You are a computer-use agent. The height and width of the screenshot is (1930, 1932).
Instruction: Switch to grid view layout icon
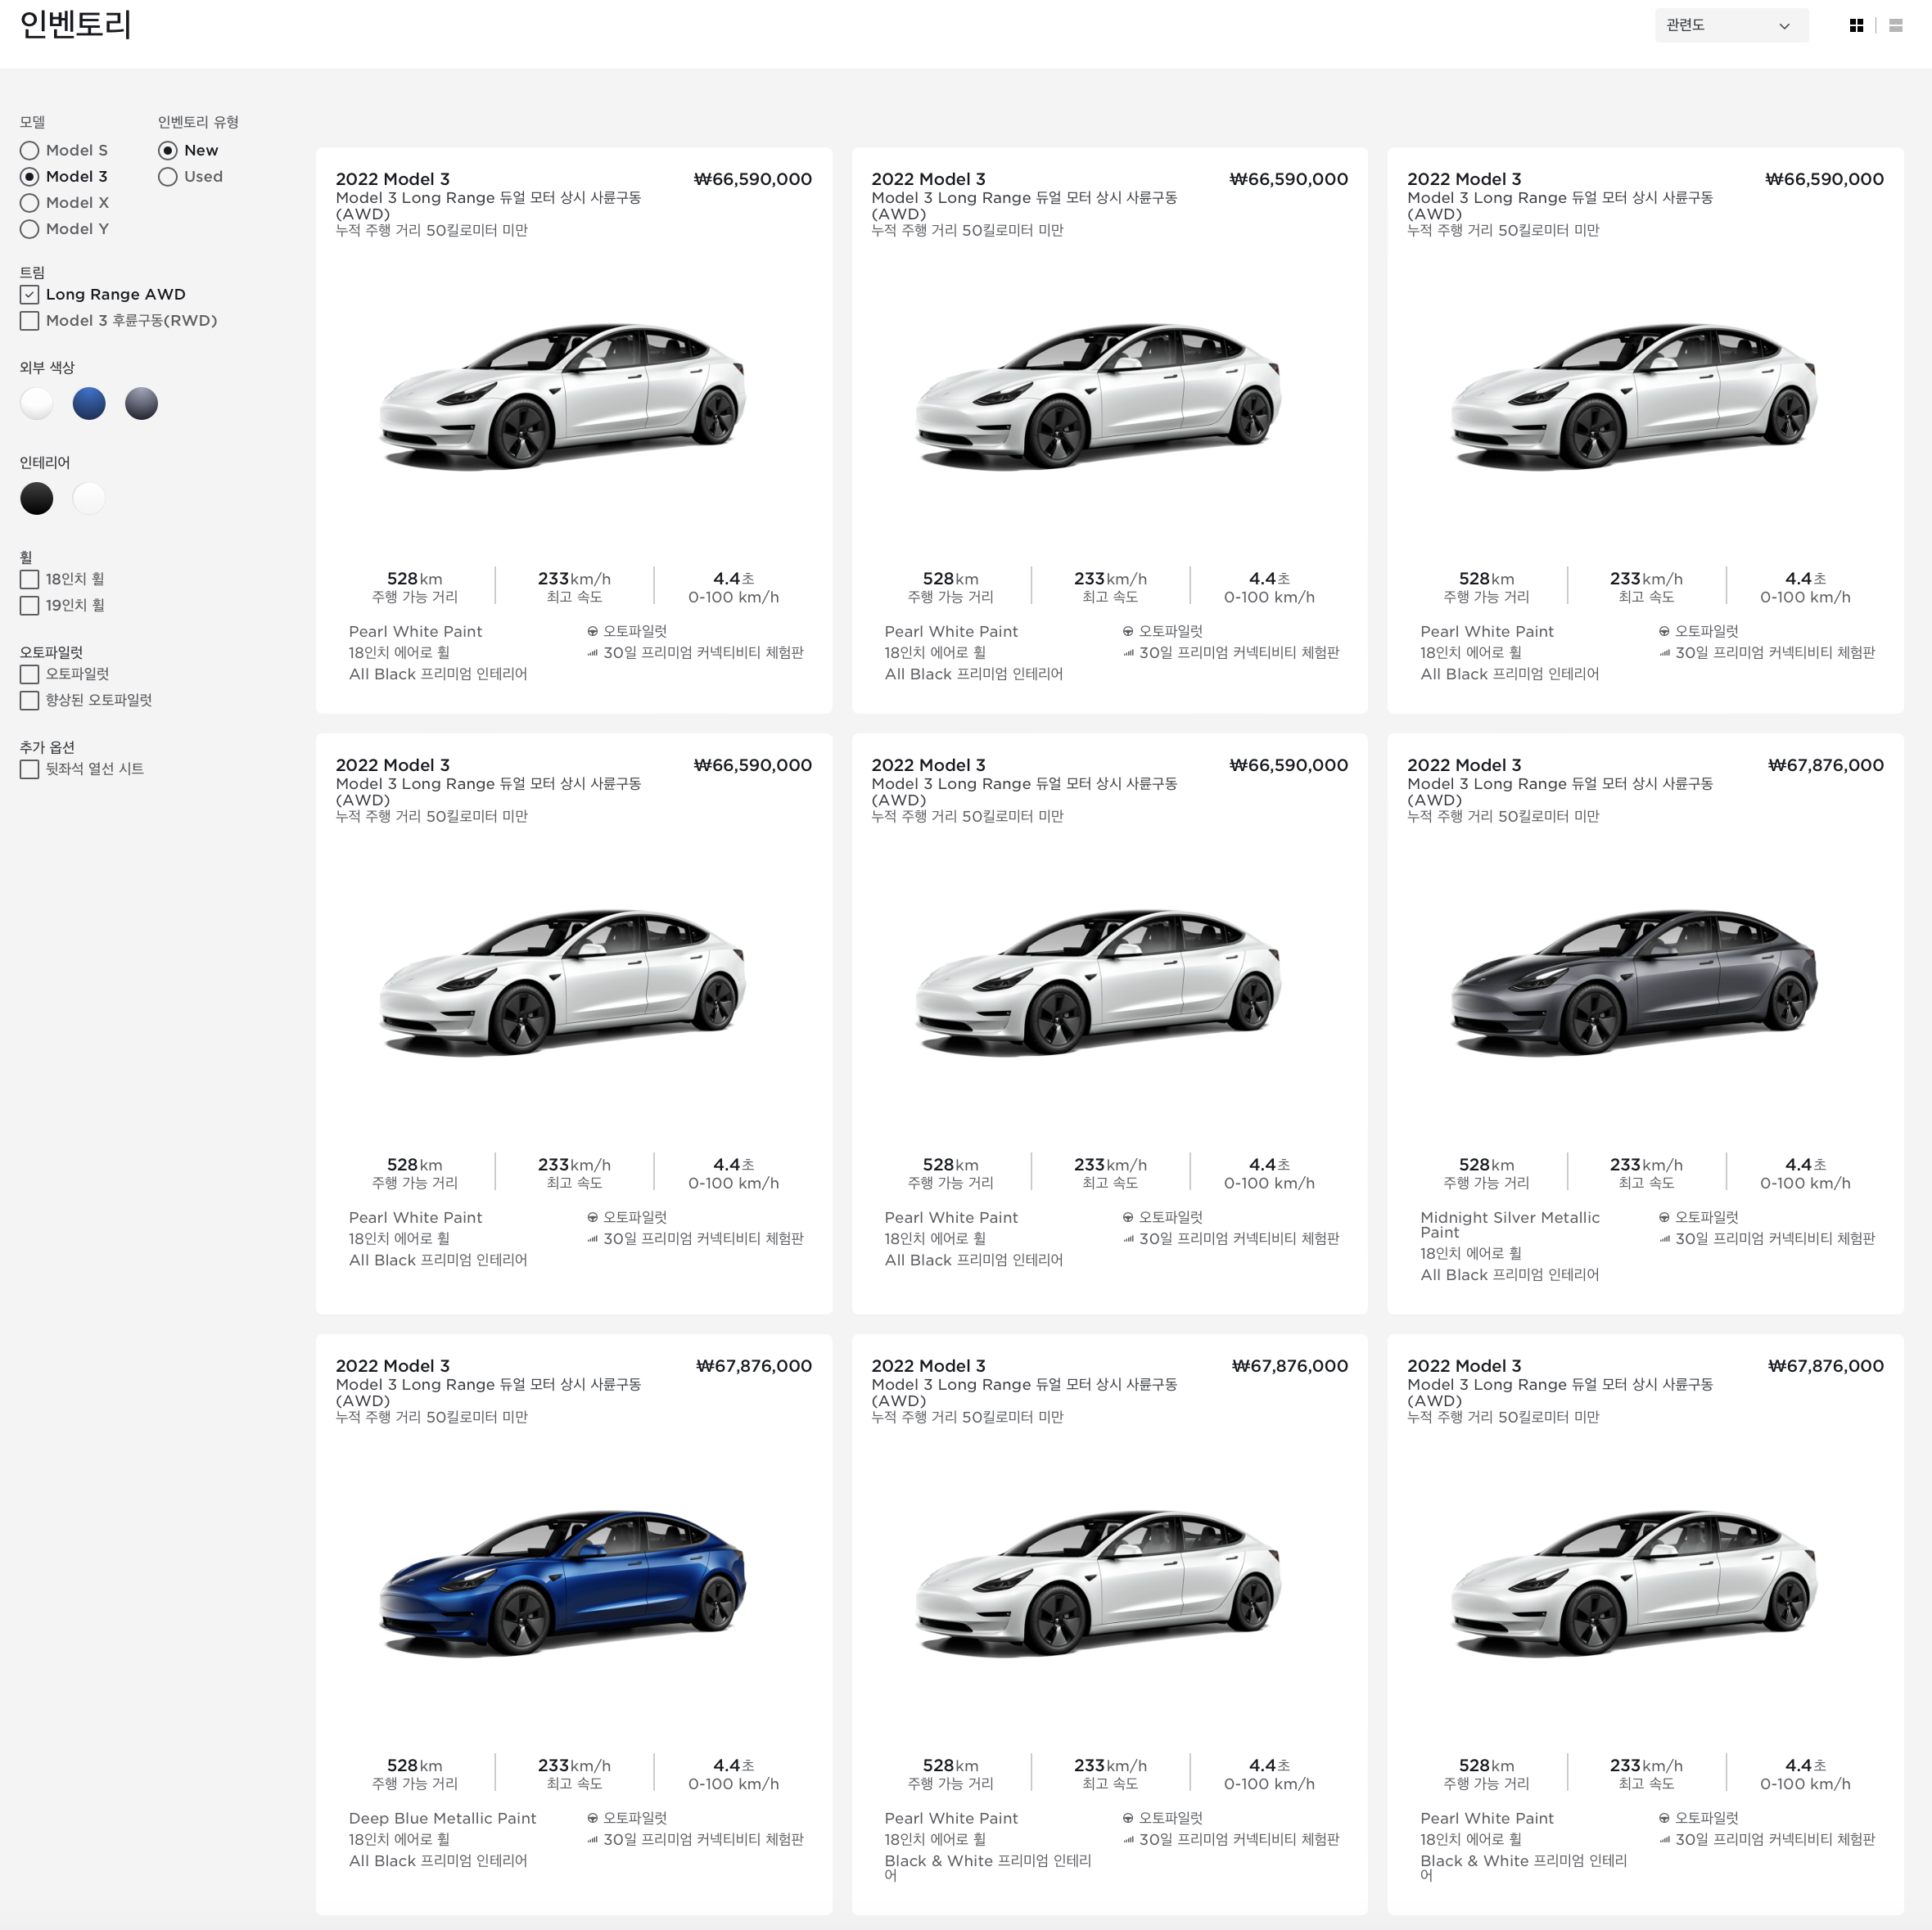[x=1856, y=26]
